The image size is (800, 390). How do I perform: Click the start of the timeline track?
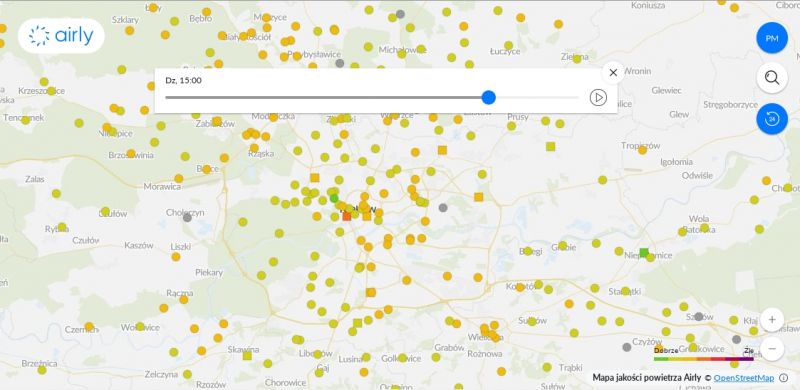(167, 98)
